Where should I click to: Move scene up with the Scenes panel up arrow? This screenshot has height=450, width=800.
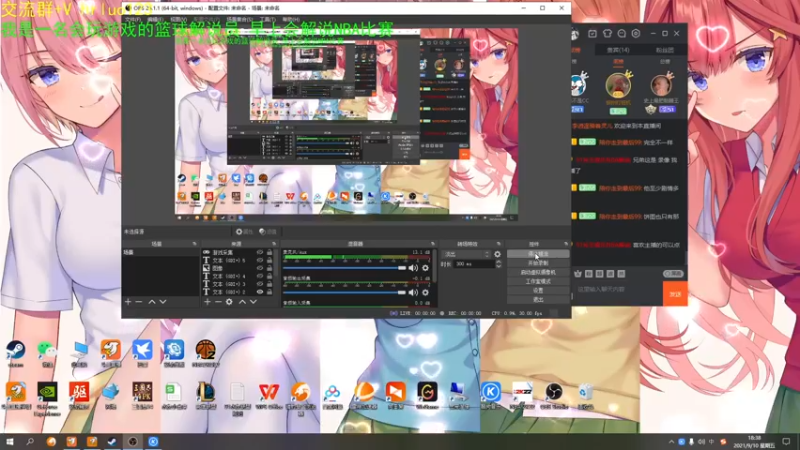(x=152, y=302)
